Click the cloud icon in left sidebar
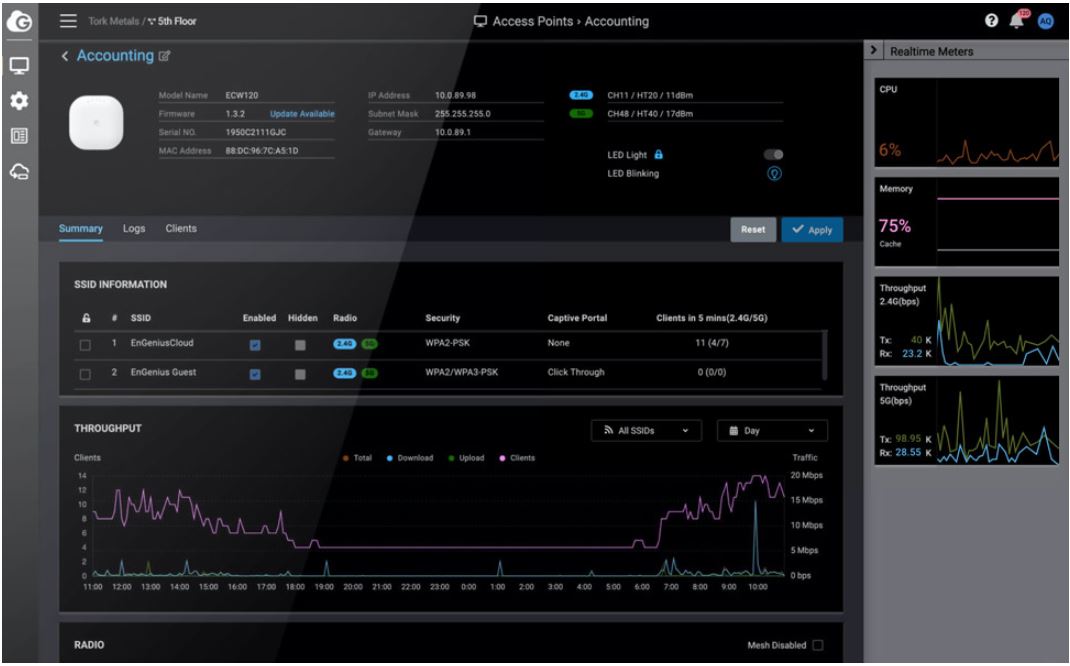Screen dimensions: 1070x666 [19, 172]
